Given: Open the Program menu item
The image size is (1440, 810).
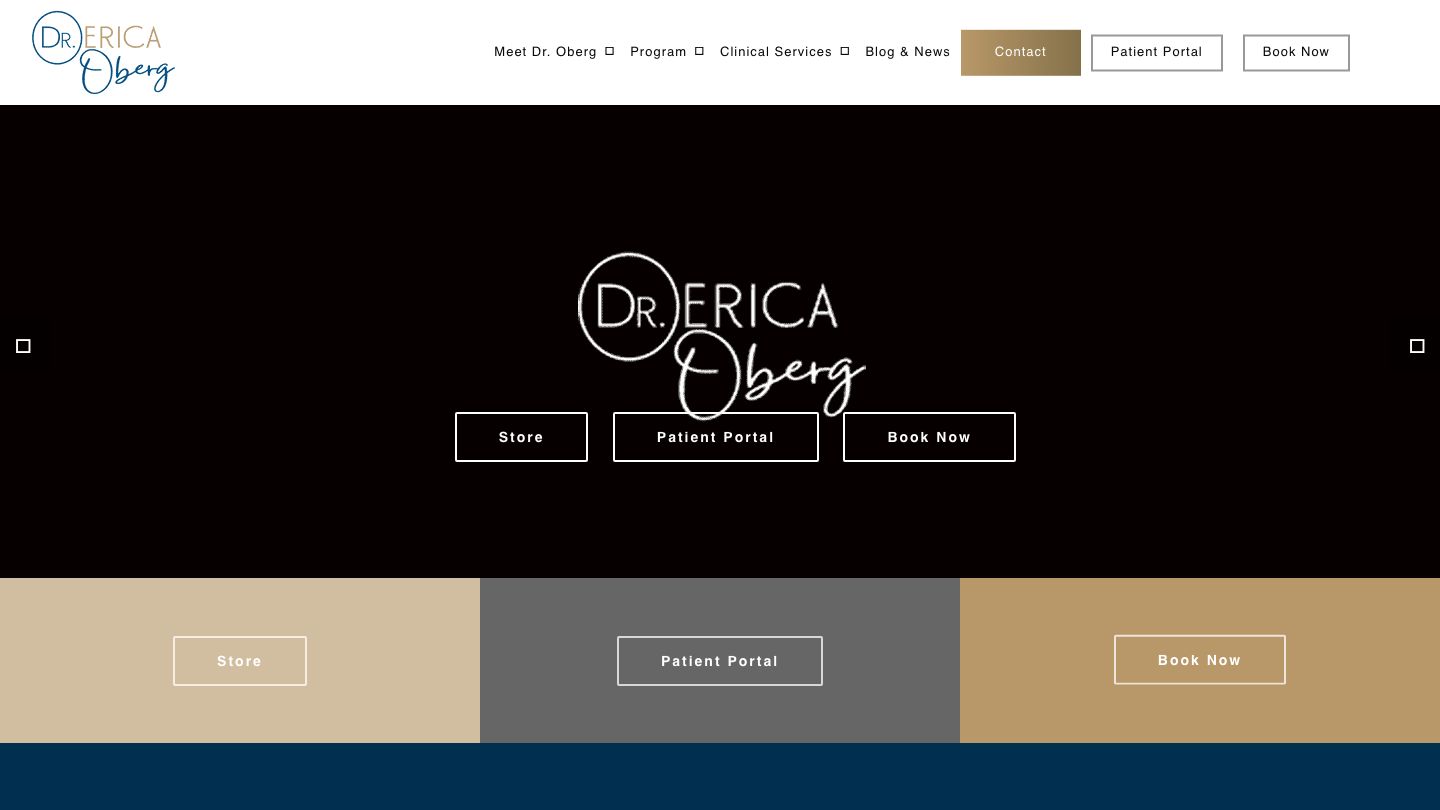Looking at the screenshot, I should (x=658, y=52).
